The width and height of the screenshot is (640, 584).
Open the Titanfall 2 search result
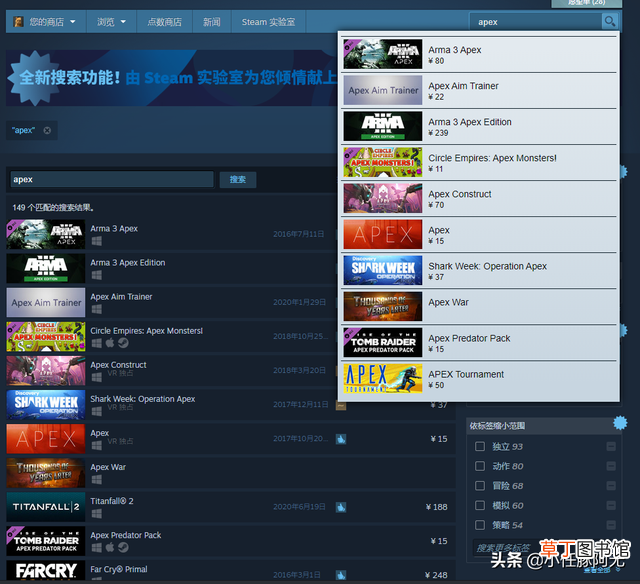(231, 507)
